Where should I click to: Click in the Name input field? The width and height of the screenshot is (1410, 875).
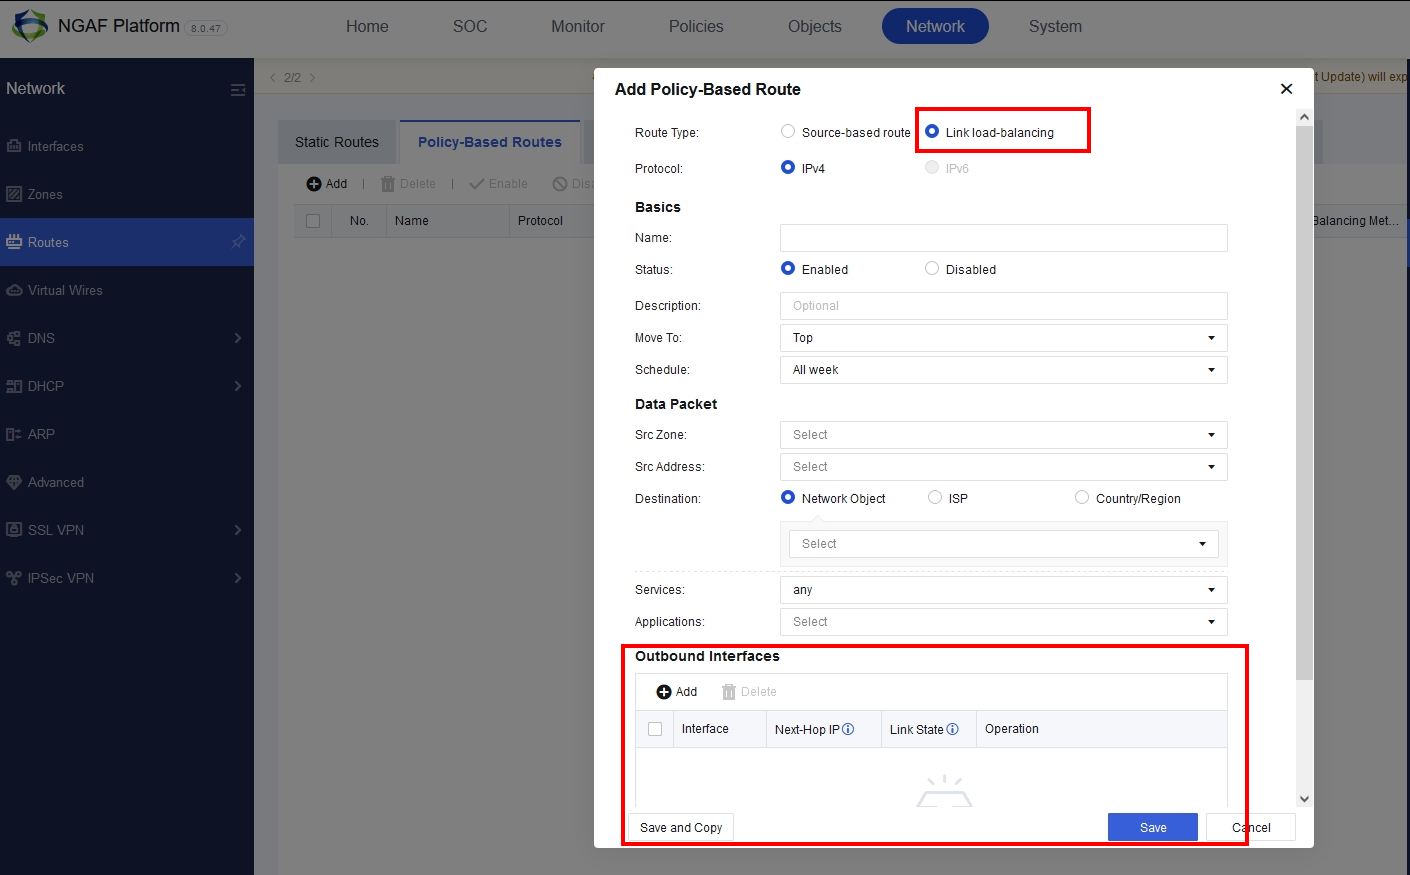click(x=1003, y=238)
